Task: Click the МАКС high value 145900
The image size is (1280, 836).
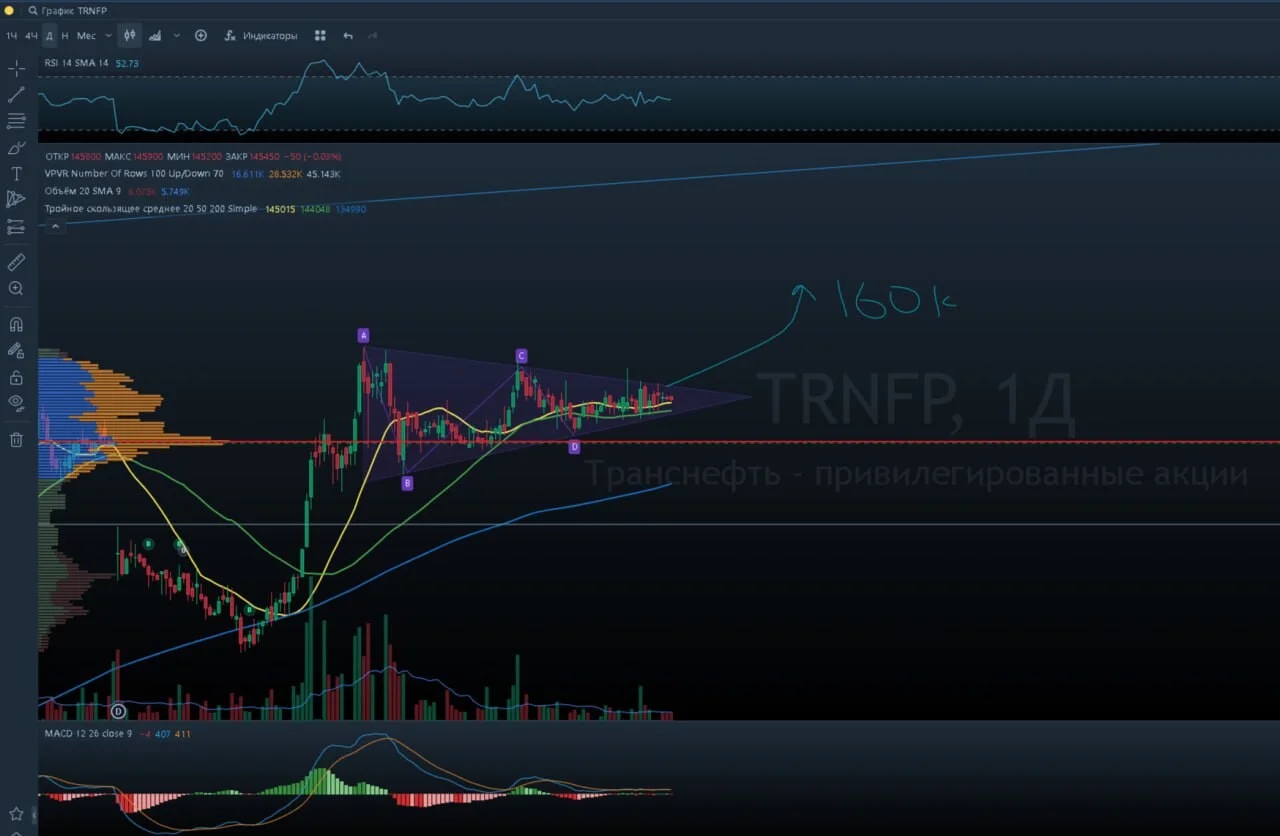Action: pyautogui.click(x=148, y=157)
